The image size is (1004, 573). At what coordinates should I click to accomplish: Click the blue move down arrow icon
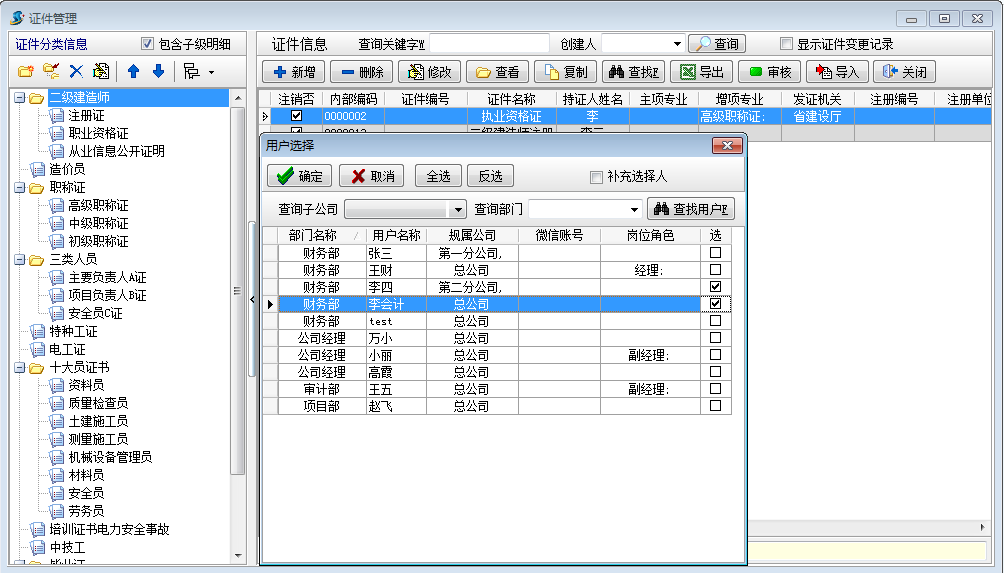(158, 72)
